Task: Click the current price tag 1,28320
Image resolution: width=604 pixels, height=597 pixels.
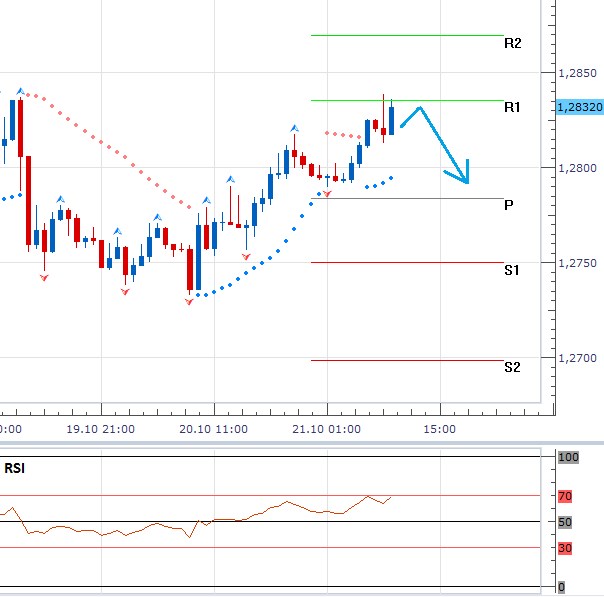Action: [578, 106]
